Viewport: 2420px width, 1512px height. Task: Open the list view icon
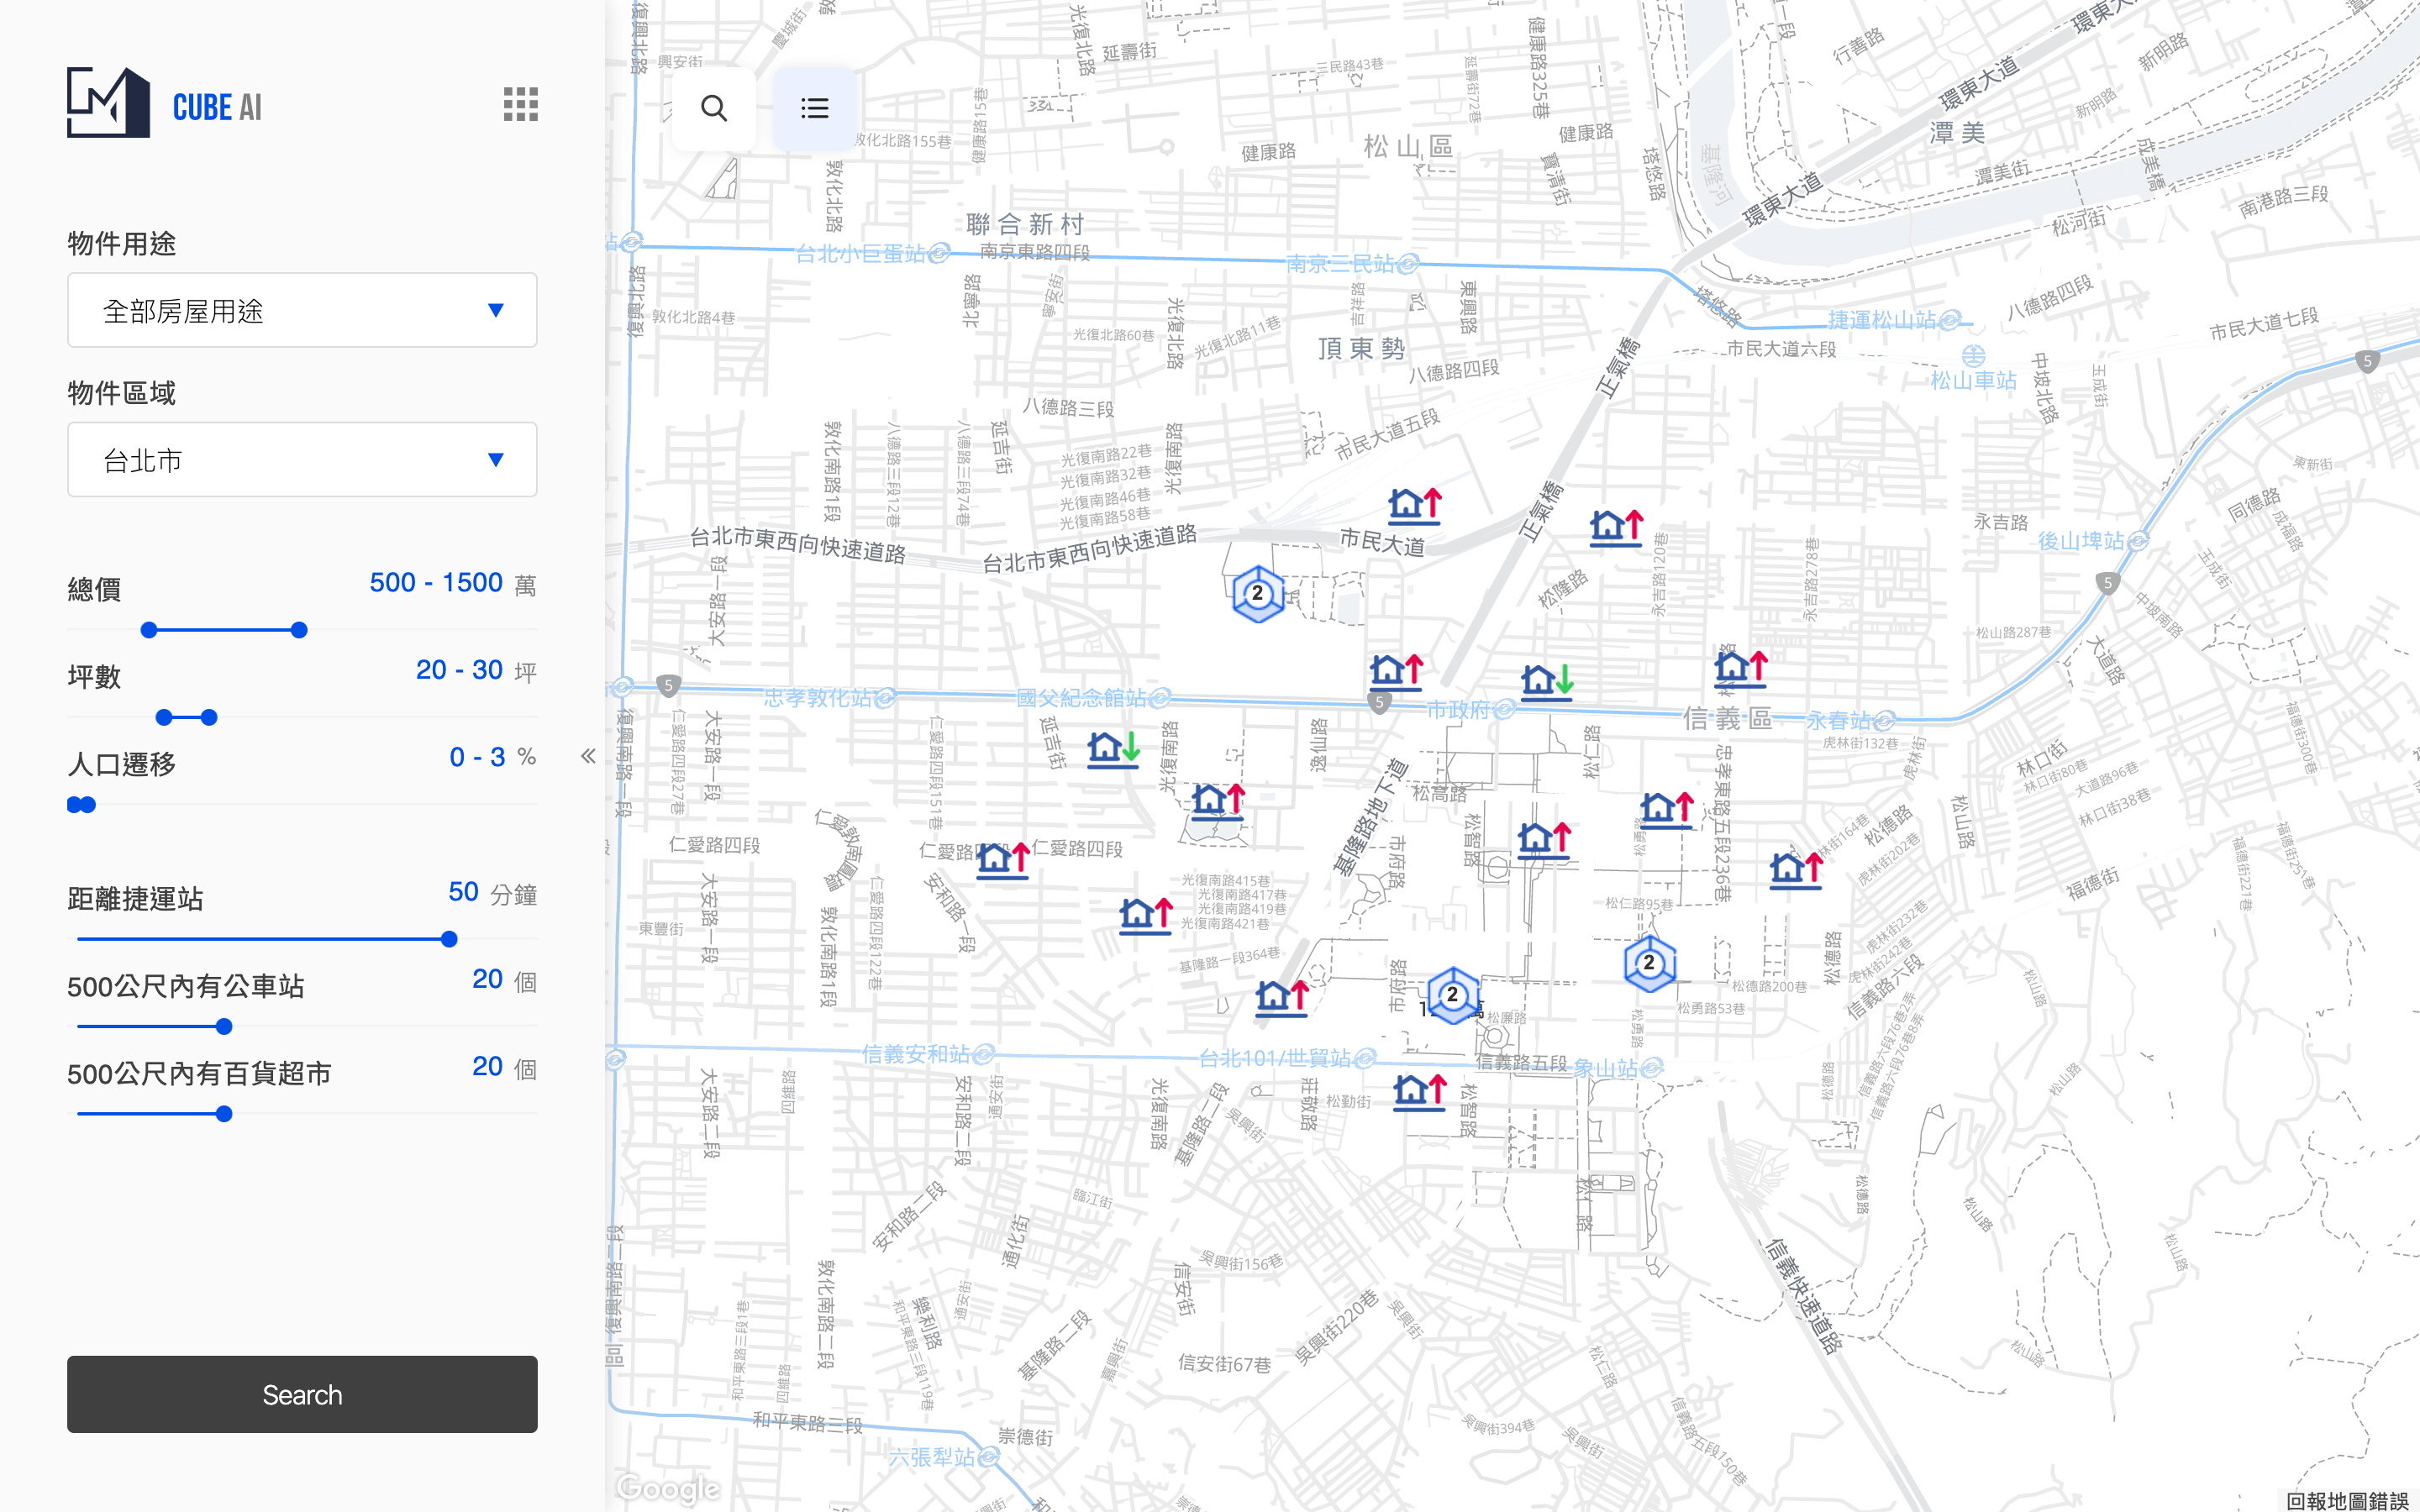814,108
